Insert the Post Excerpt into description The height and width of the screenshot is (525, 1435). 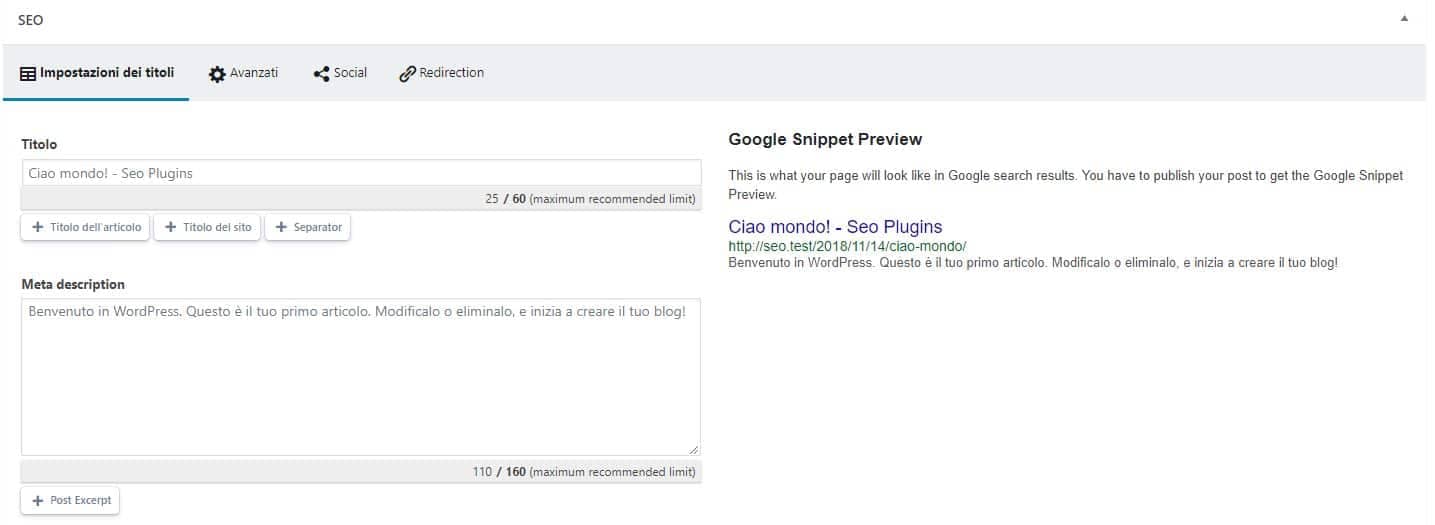pos(70,501)
